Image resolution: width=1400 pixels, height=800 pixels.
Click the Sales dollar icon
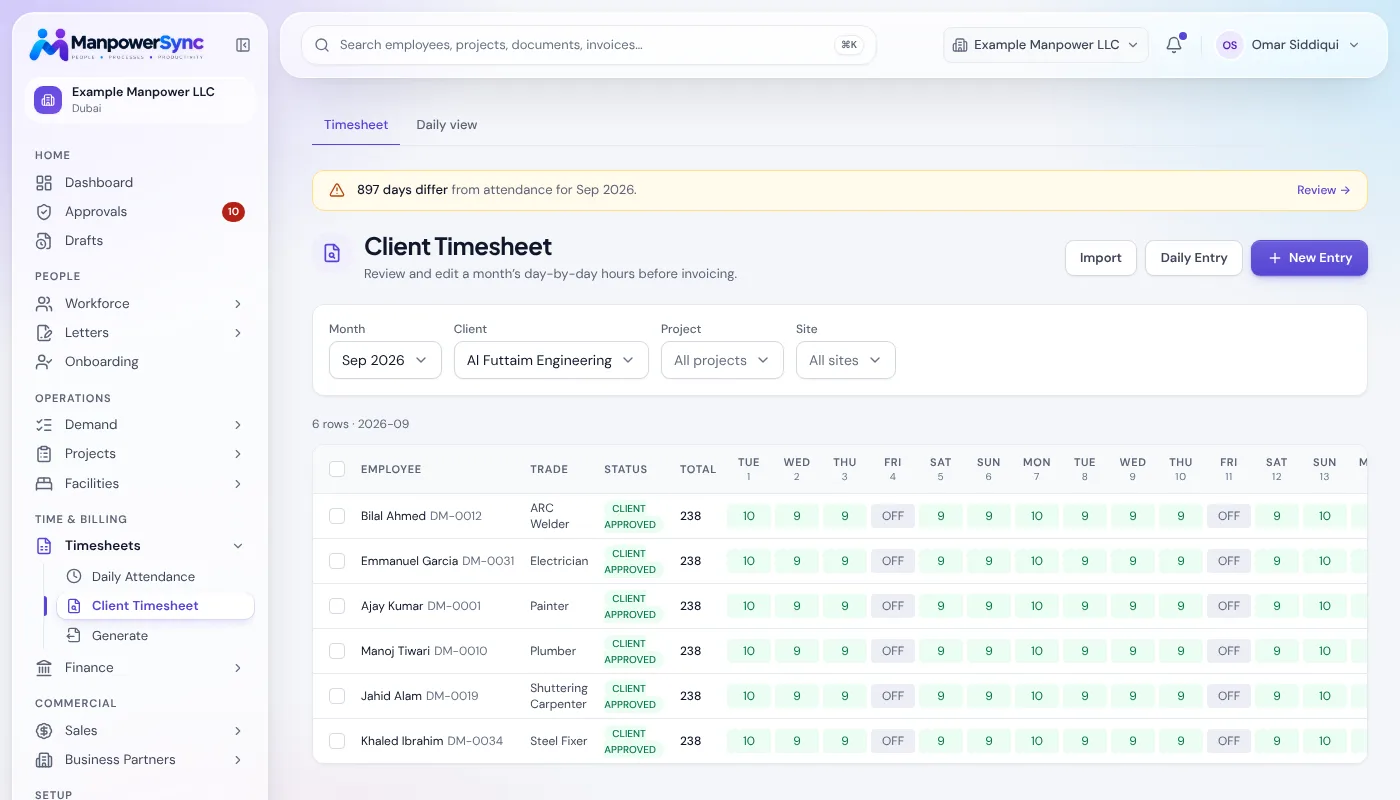(x=43, y=731)
